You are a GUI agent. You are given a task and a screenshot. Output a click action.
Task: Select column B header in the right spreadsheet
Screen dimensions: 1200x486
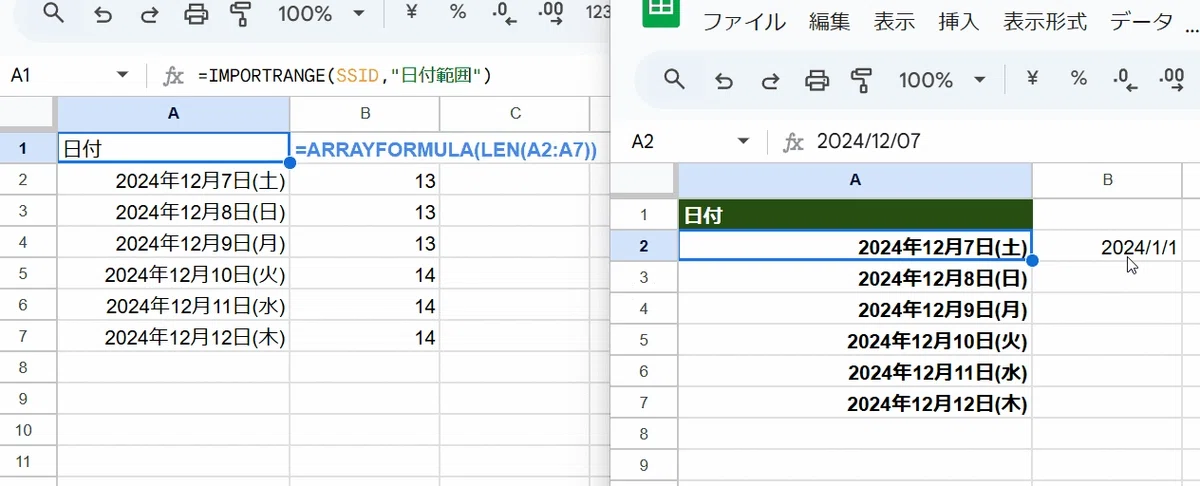[x=1108, y=180]
